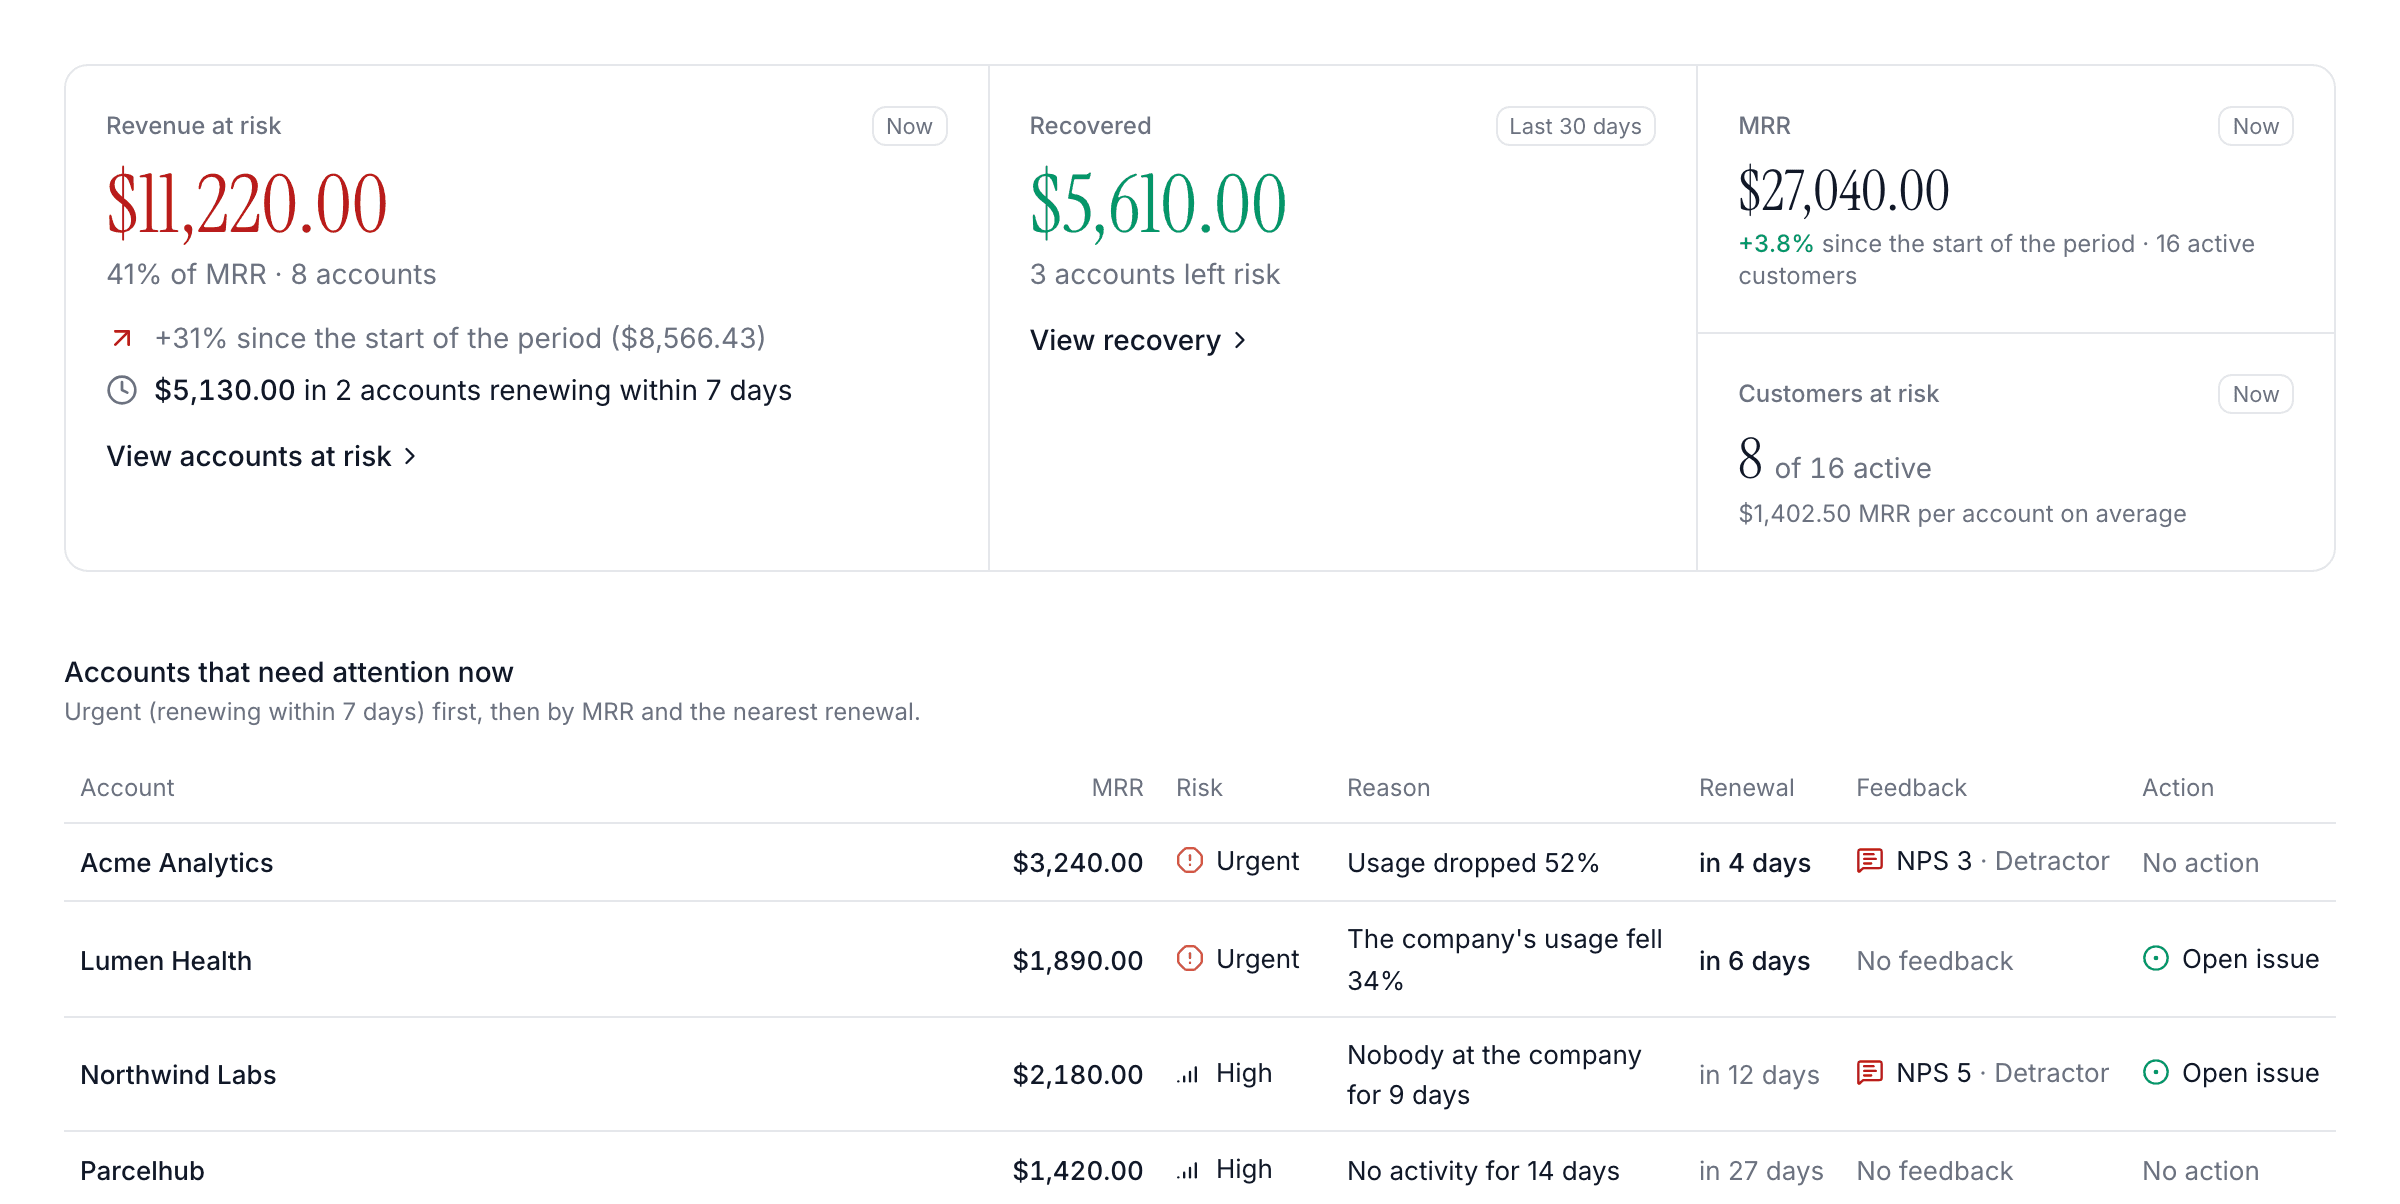This screenshot has height=1204, width=2400.
Task: Sort by the Feedback column header
Action: tap(1911, 788)
